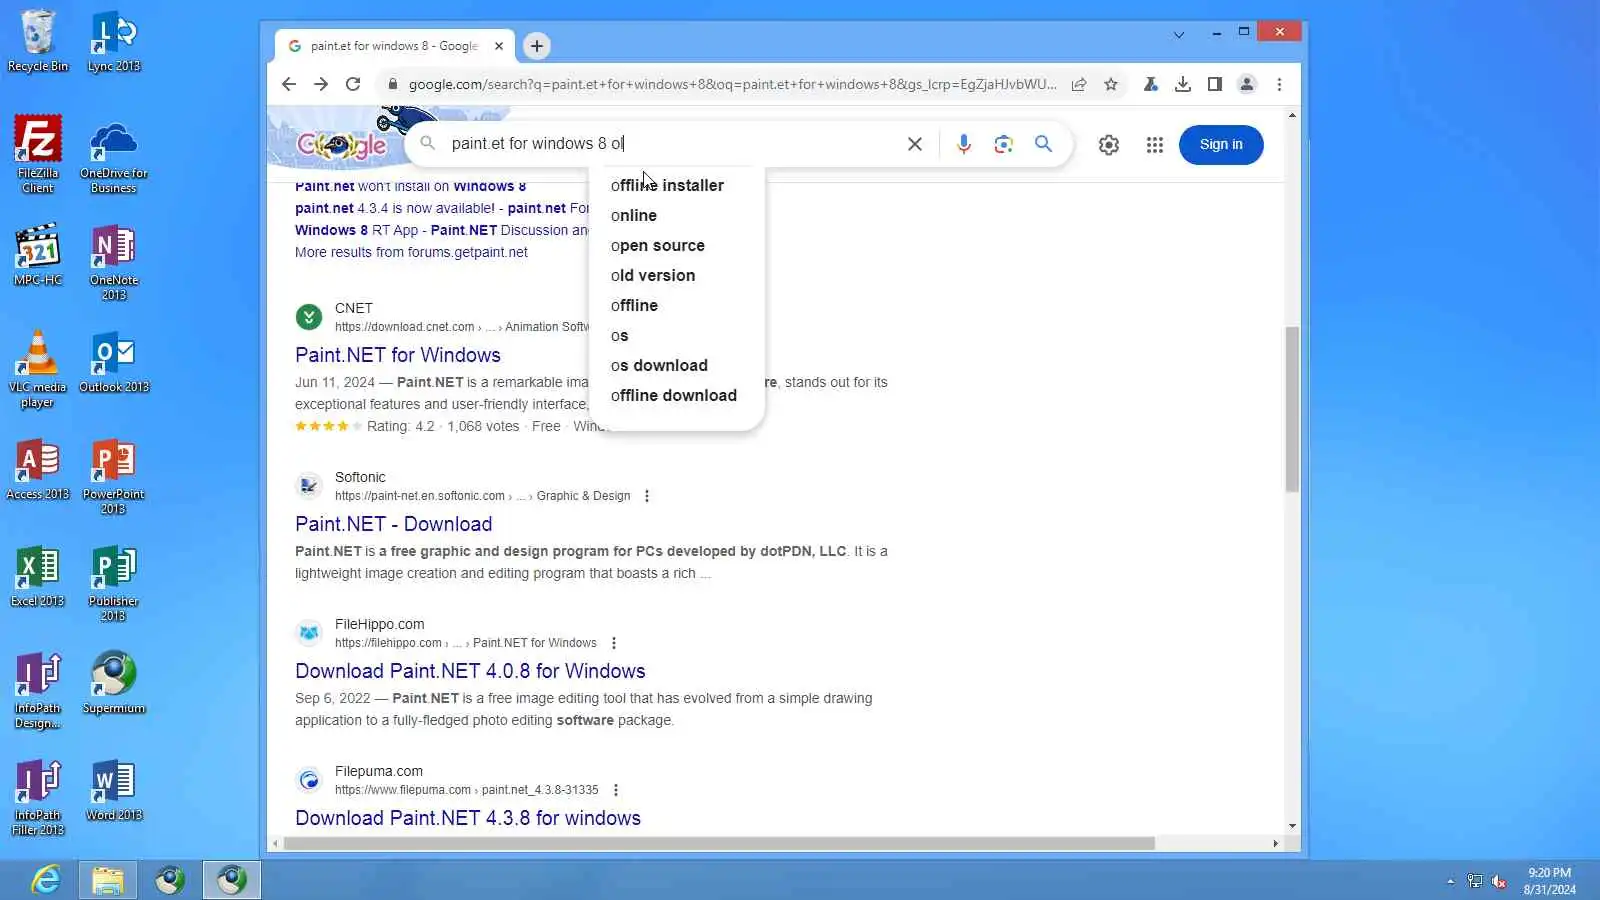The height and width of the screenshot is (900, 1600).
Task: Open the Softonic site name link
Action: point(360,478)
